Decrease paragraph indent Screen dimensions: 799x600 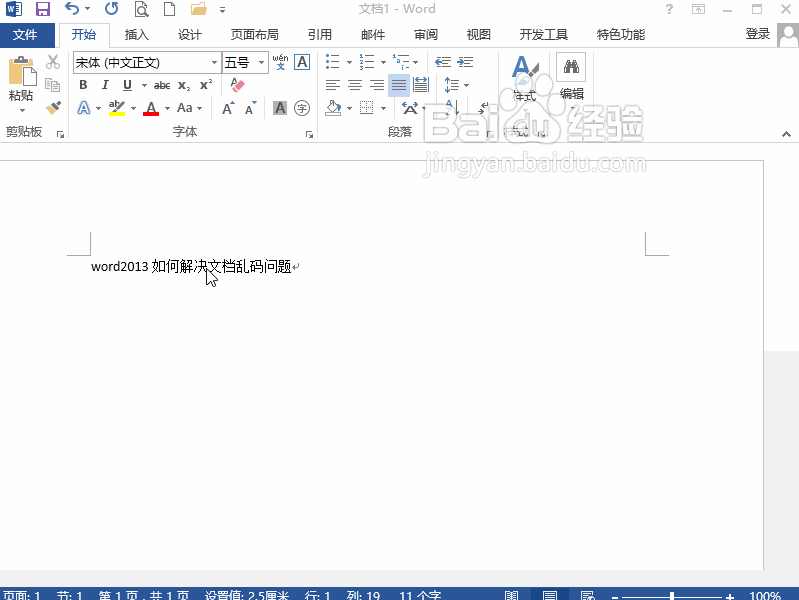pos(443,62)
